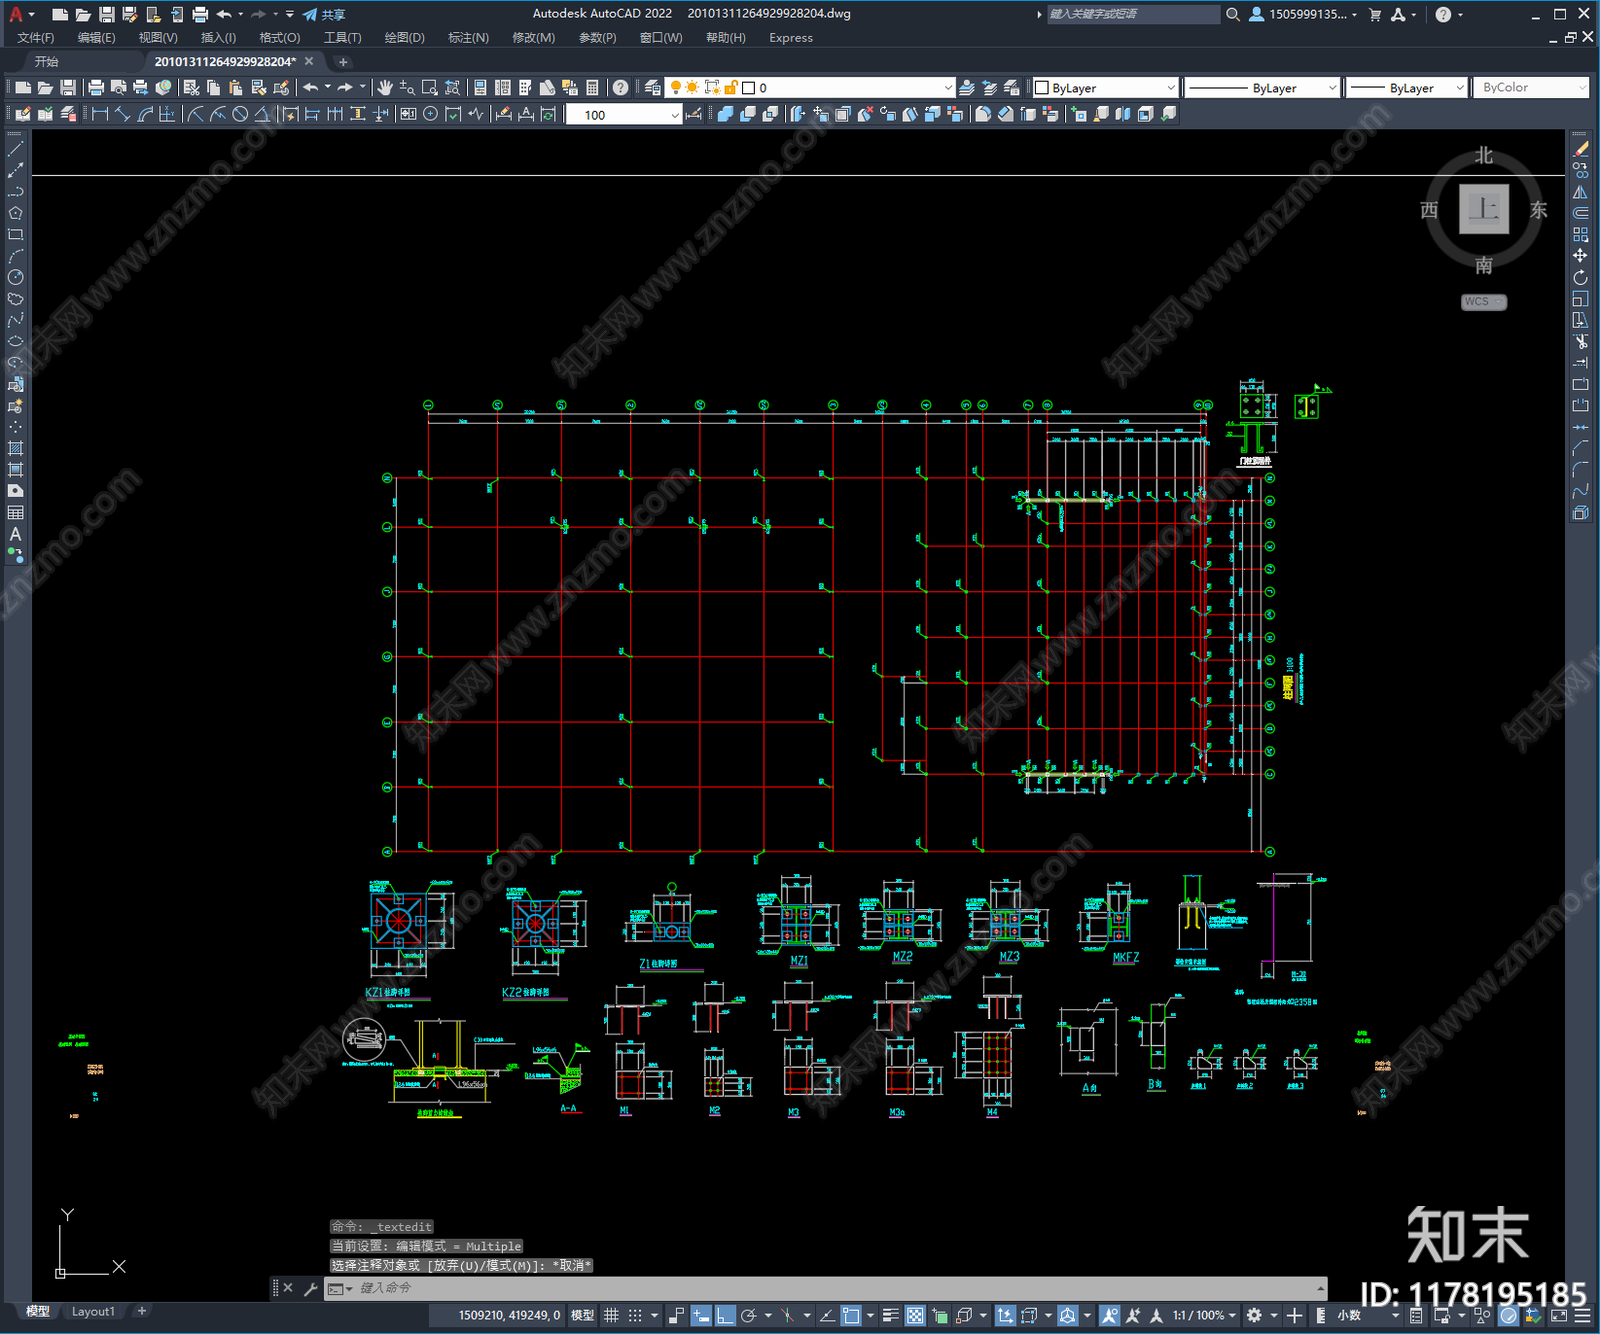Open the 文件(F) menu
Screen dimensions: 1600x1334
tap(36, 38)
